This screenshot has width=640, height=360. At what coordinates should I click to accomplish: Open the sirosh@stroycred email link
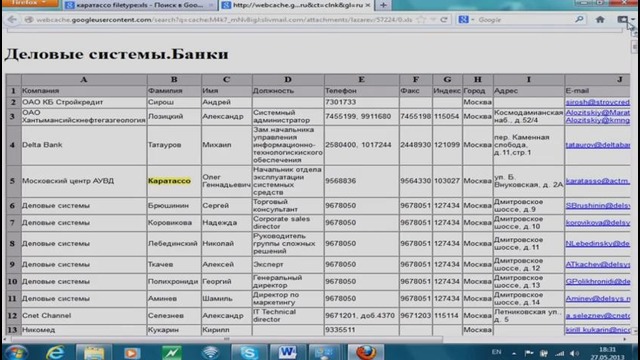[x=598, y=102]
